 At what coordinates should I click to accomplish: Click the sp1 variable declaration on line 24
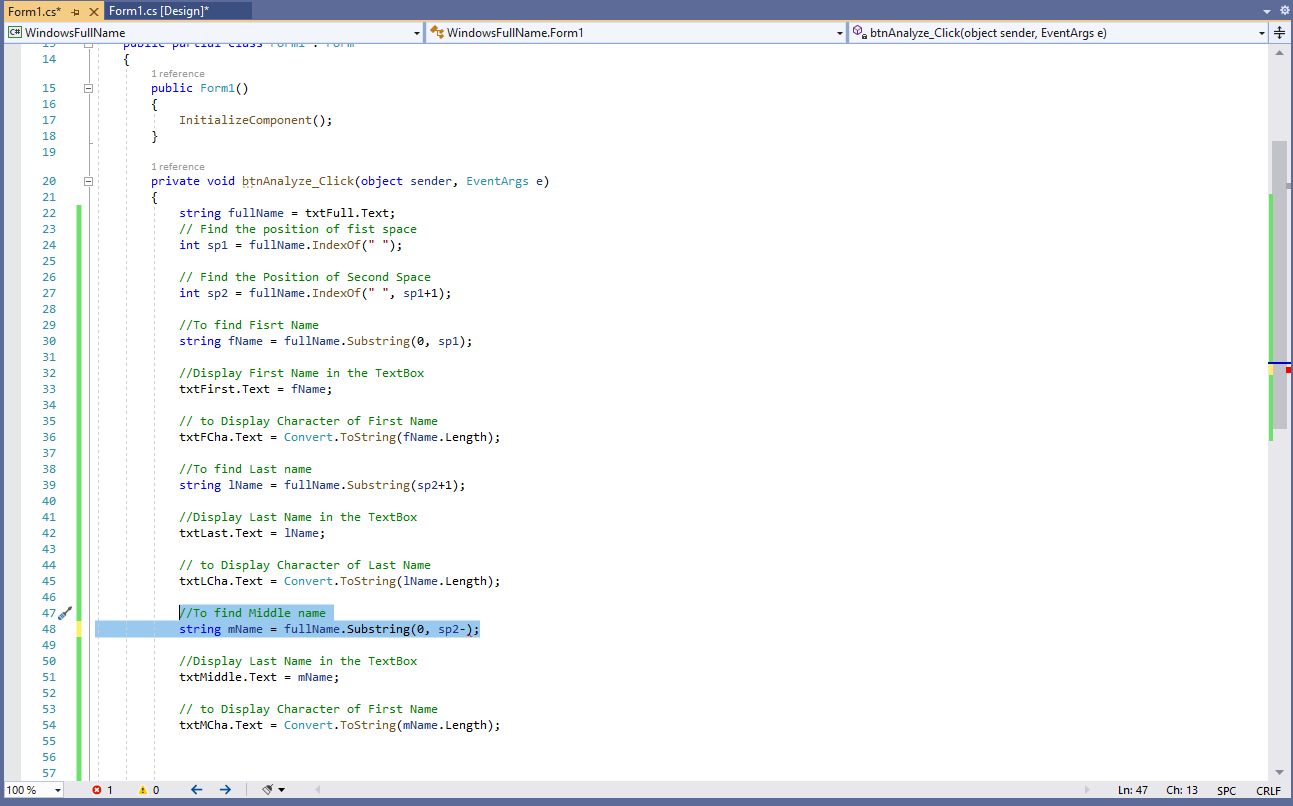pyautogui.click(x=217, y=245)
